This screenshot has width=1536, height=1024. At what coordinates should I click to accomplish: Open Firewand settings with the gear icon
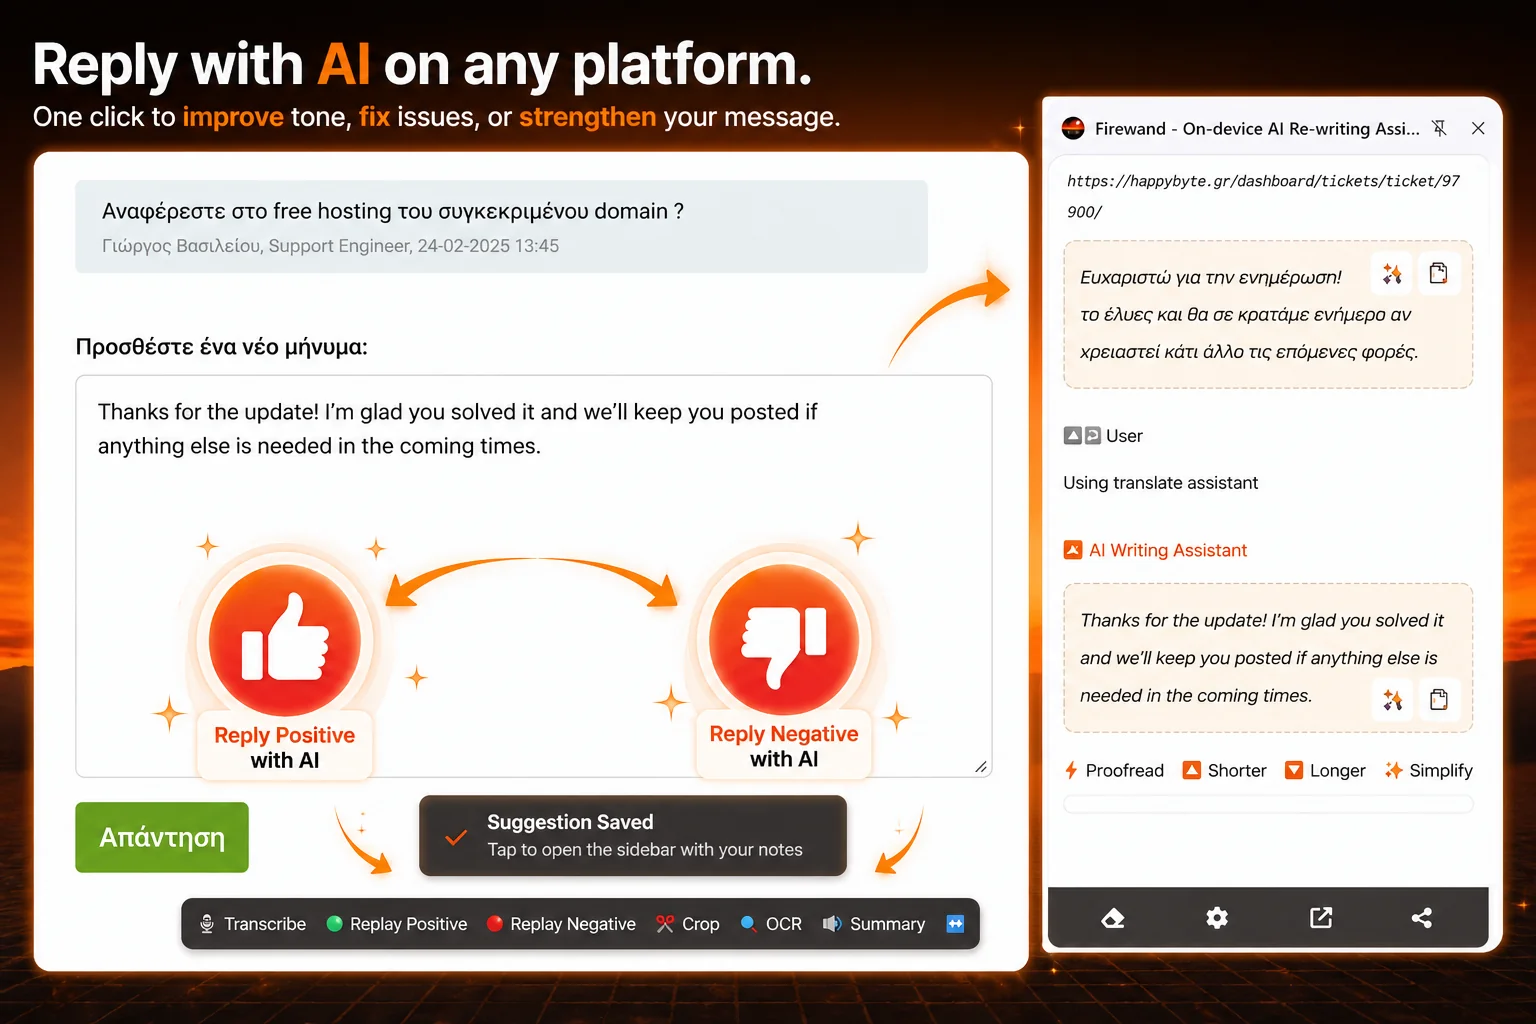pos(1216,917)
